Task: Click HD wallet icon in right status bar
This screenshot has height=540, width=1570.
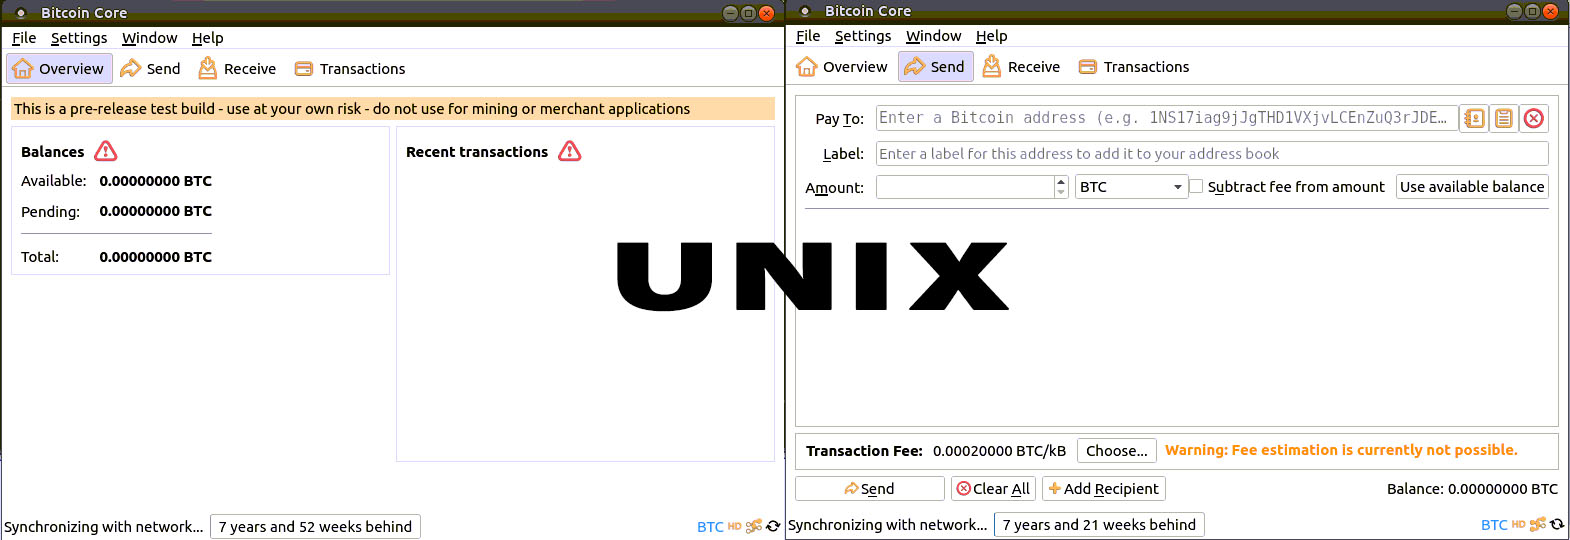Action: coord(1518,524)
